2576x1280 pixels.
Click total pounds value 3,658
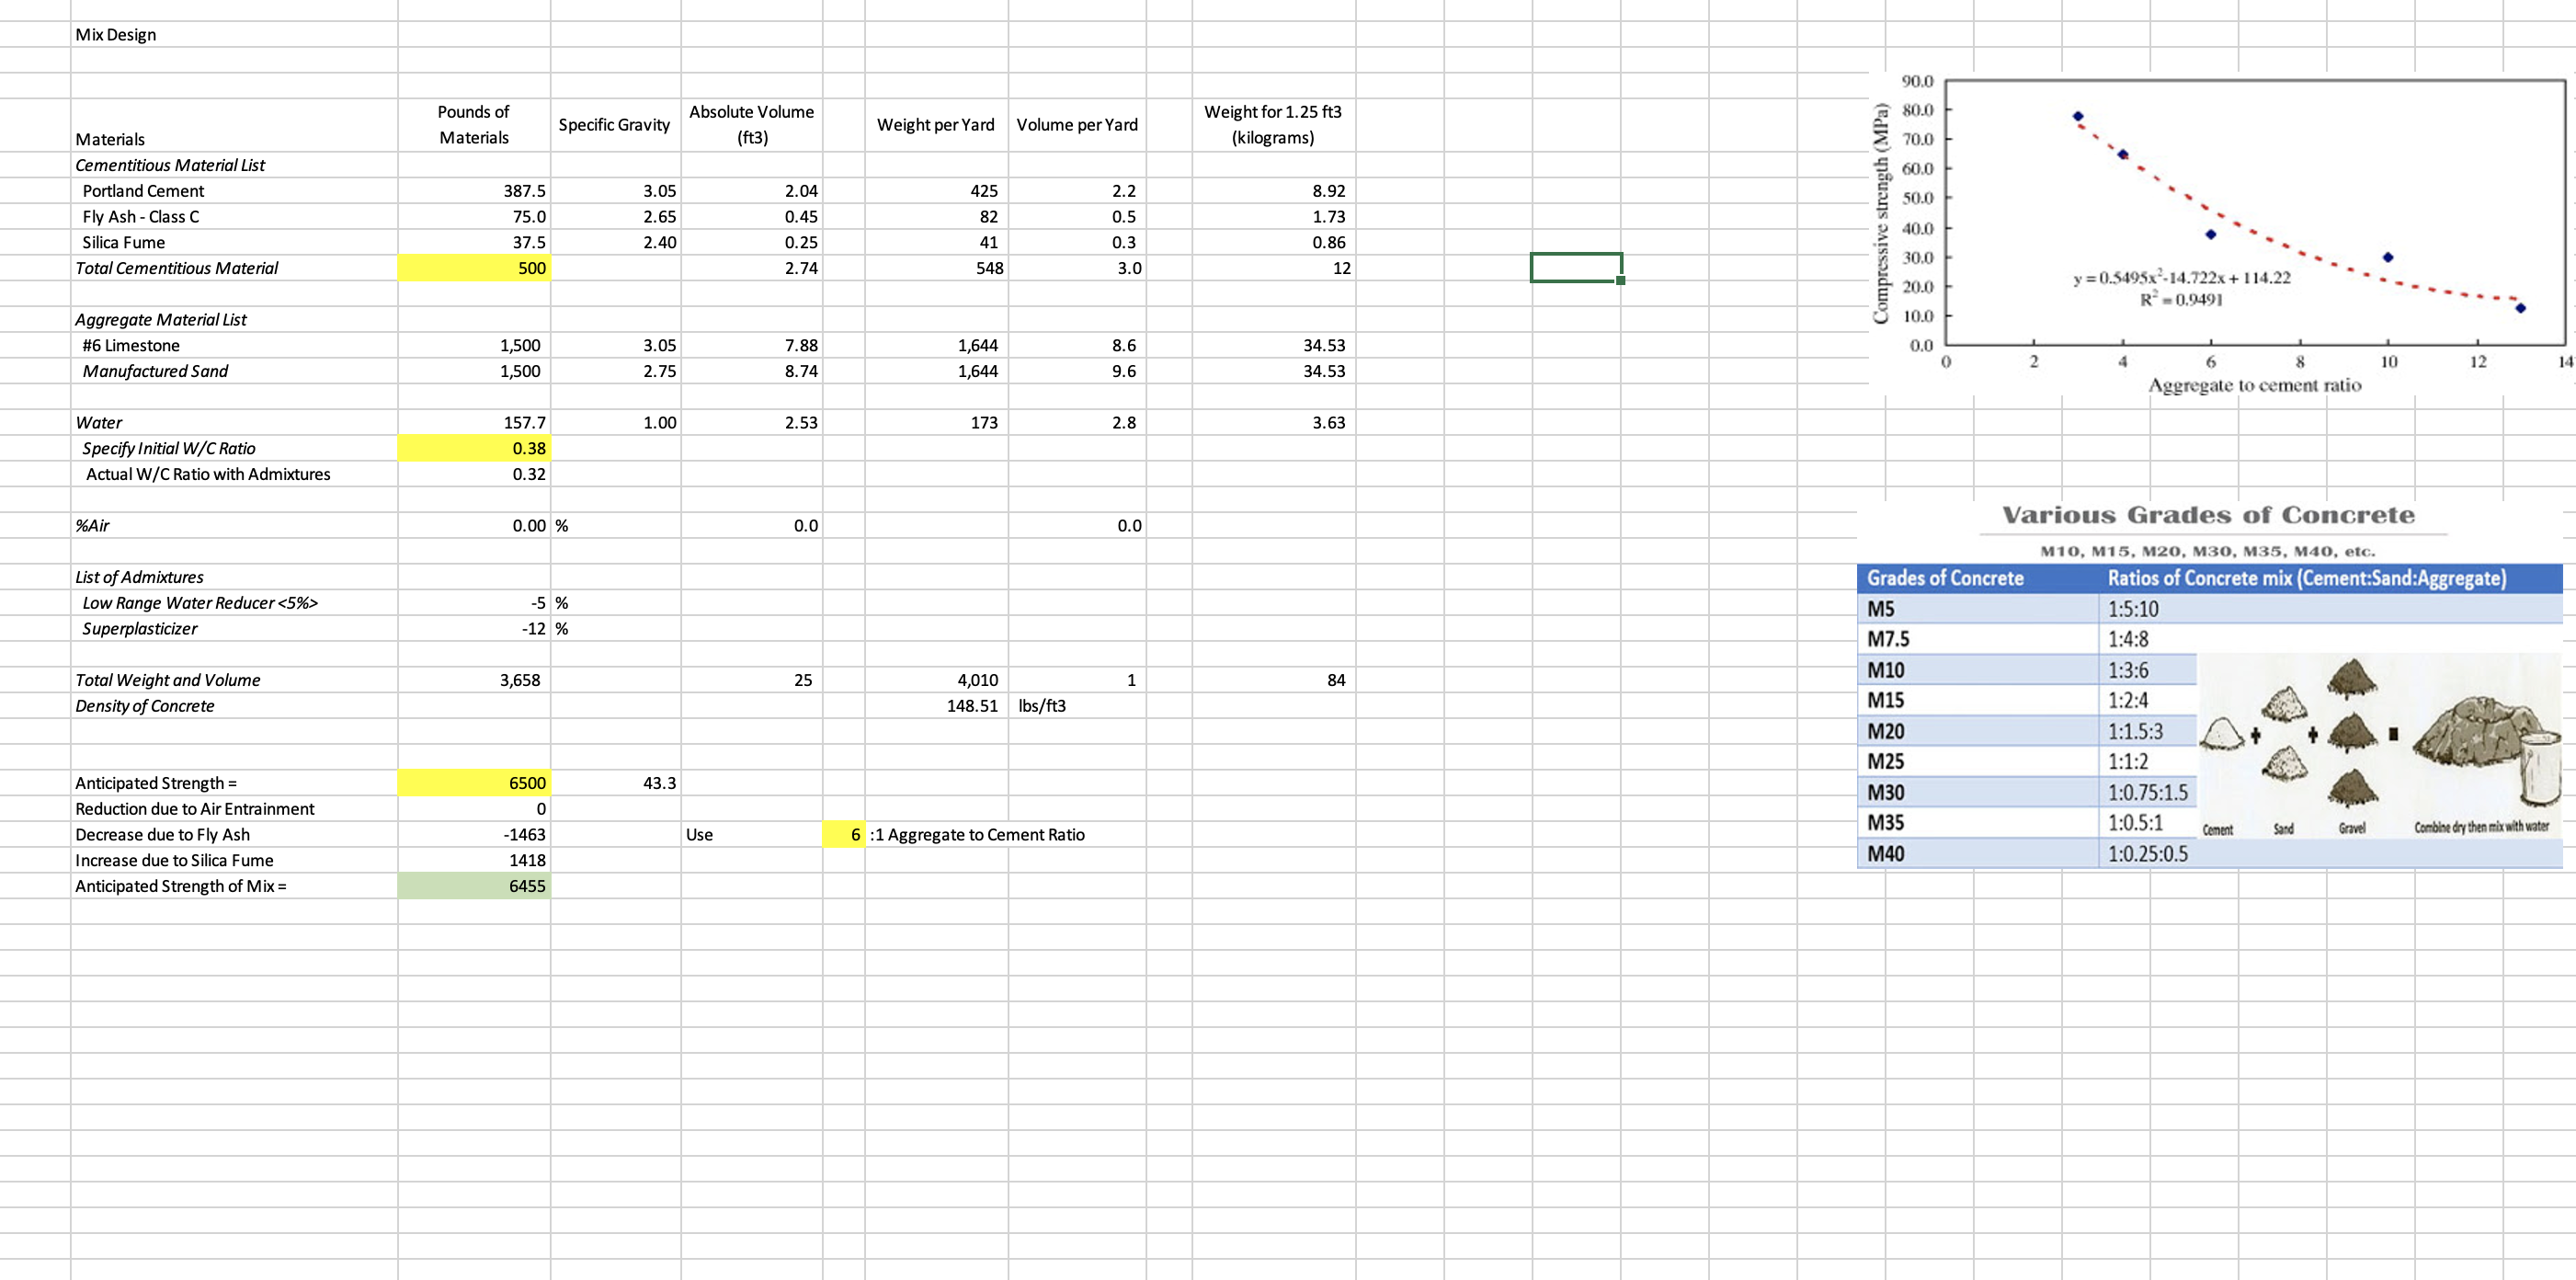(x=474, y=679)
